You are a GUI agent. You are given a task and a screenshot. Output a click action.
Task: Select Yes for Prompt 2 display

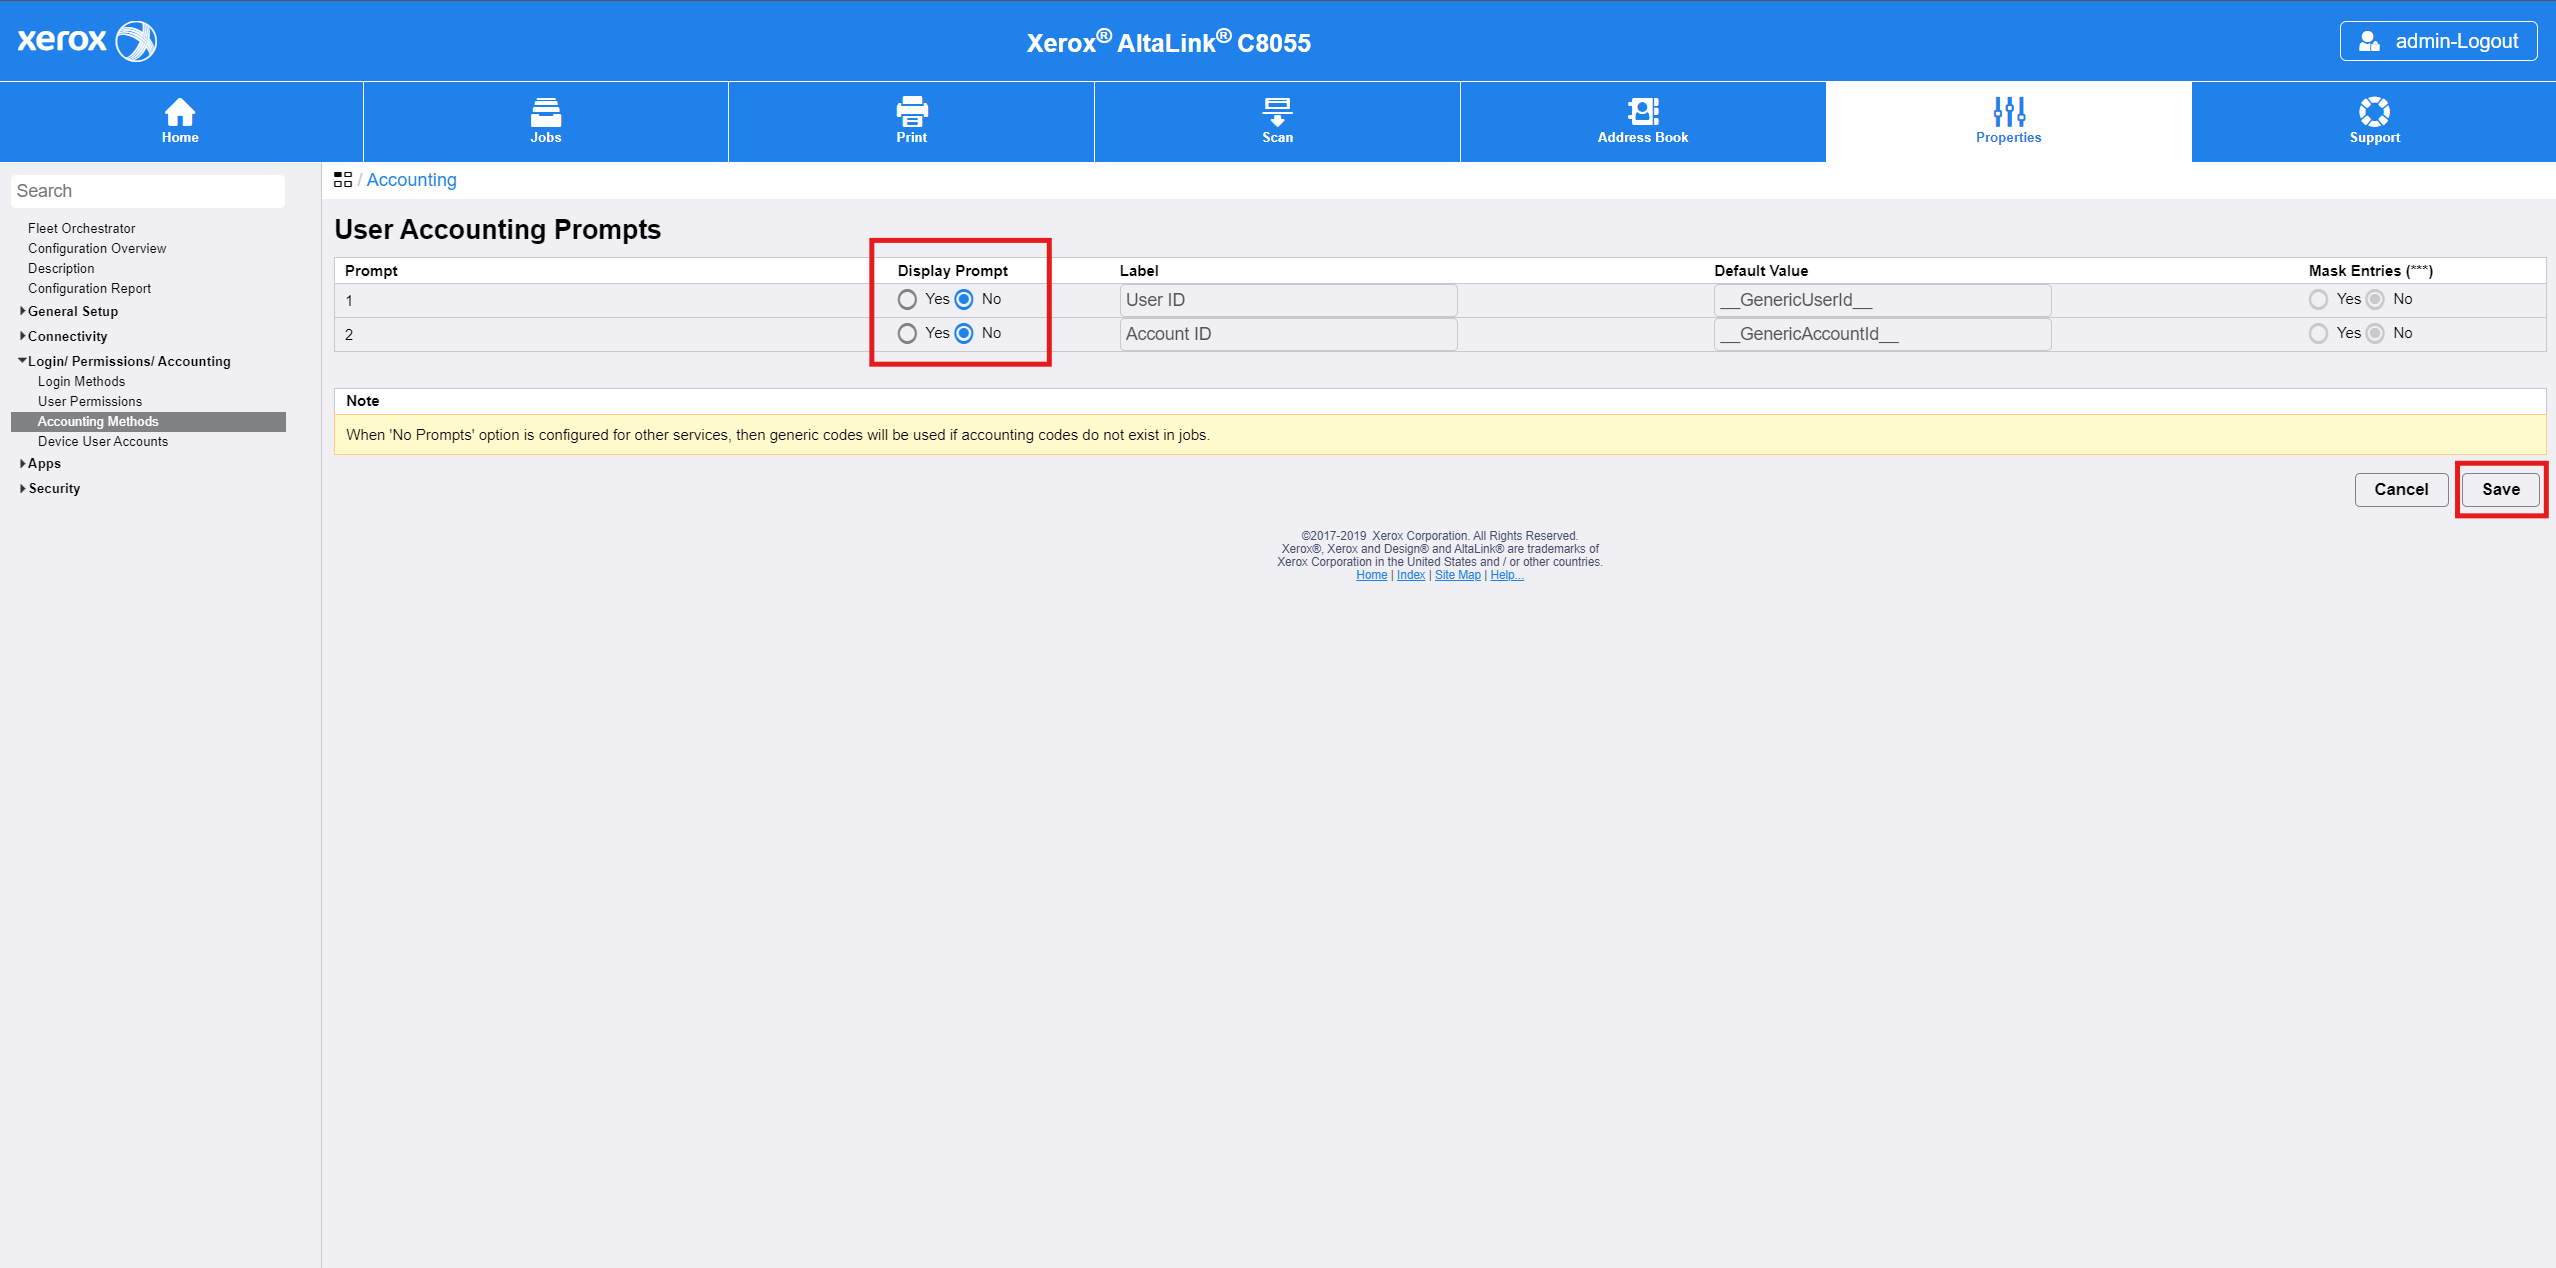click(x=907, y=334)
